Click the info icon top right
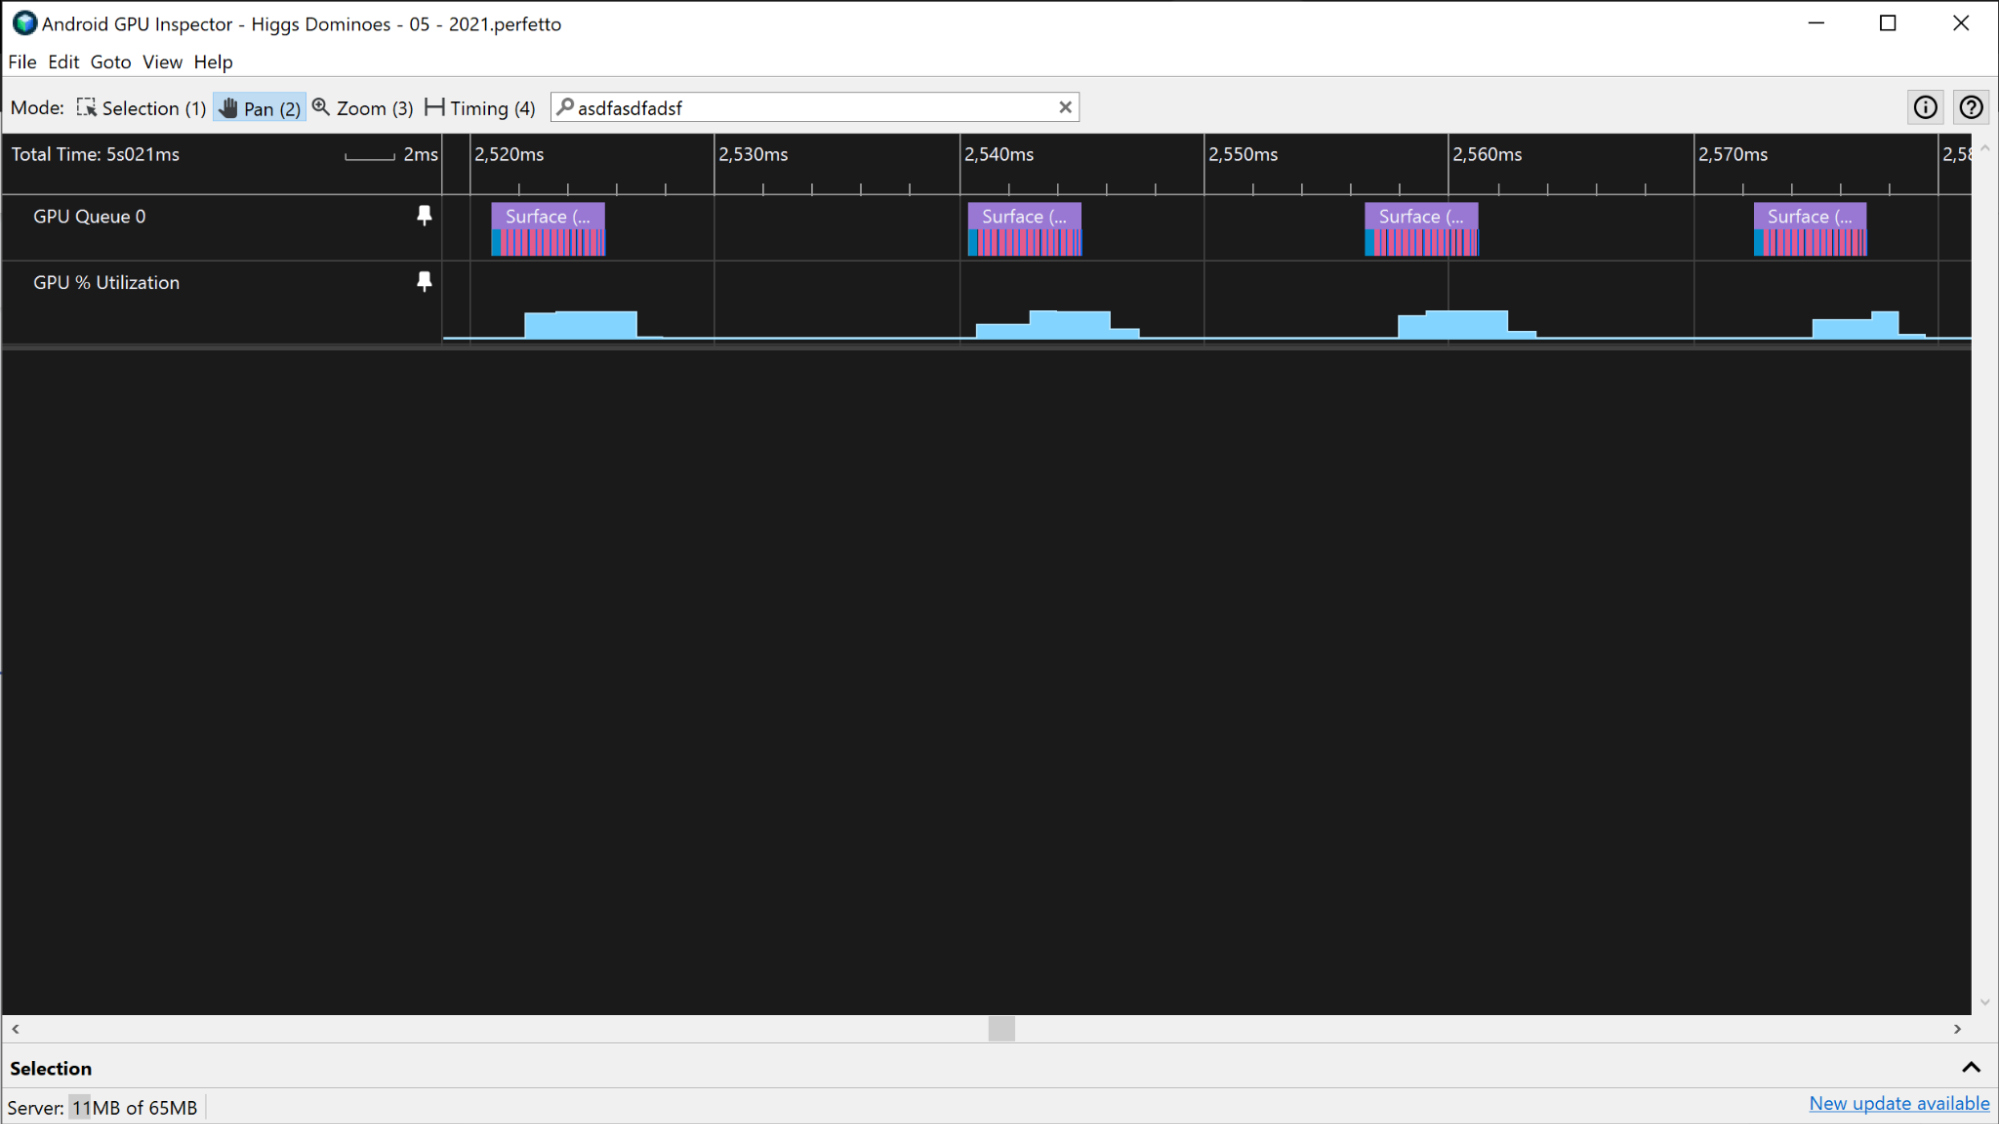Viewport: 1999px width, 1125px height. (1925, 107)
